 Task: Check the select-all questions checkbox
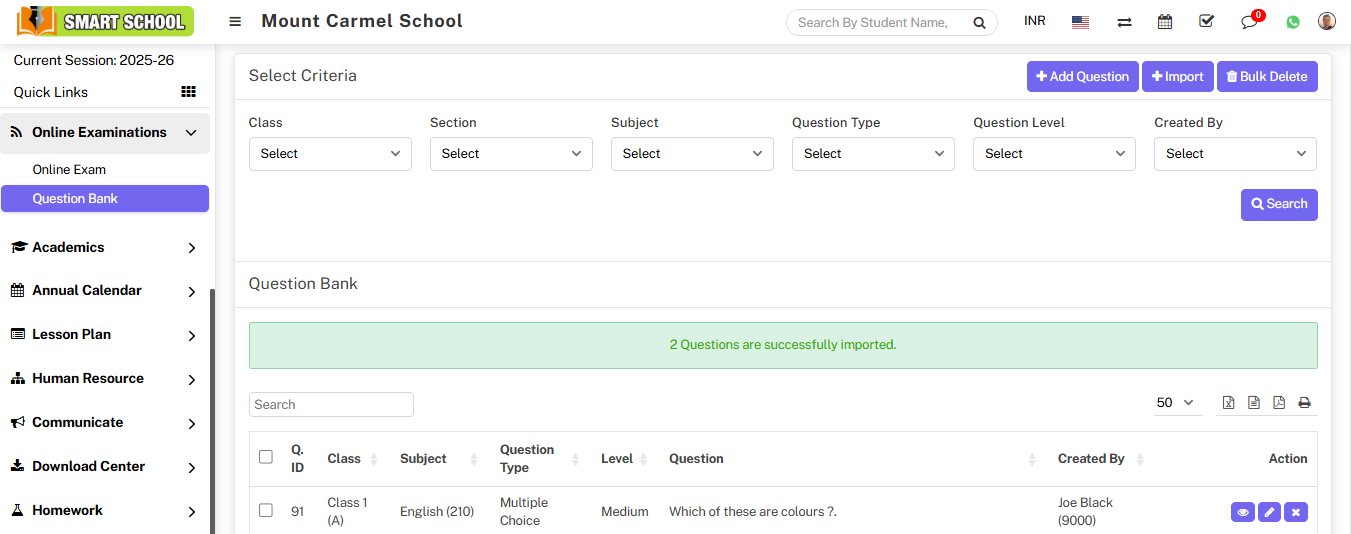(x=266, y=457)
